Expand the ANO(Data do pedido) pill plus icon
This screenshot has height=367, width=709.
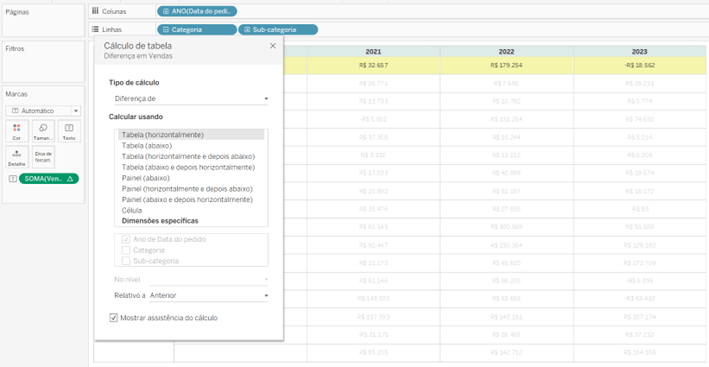[x=166, y=11]
